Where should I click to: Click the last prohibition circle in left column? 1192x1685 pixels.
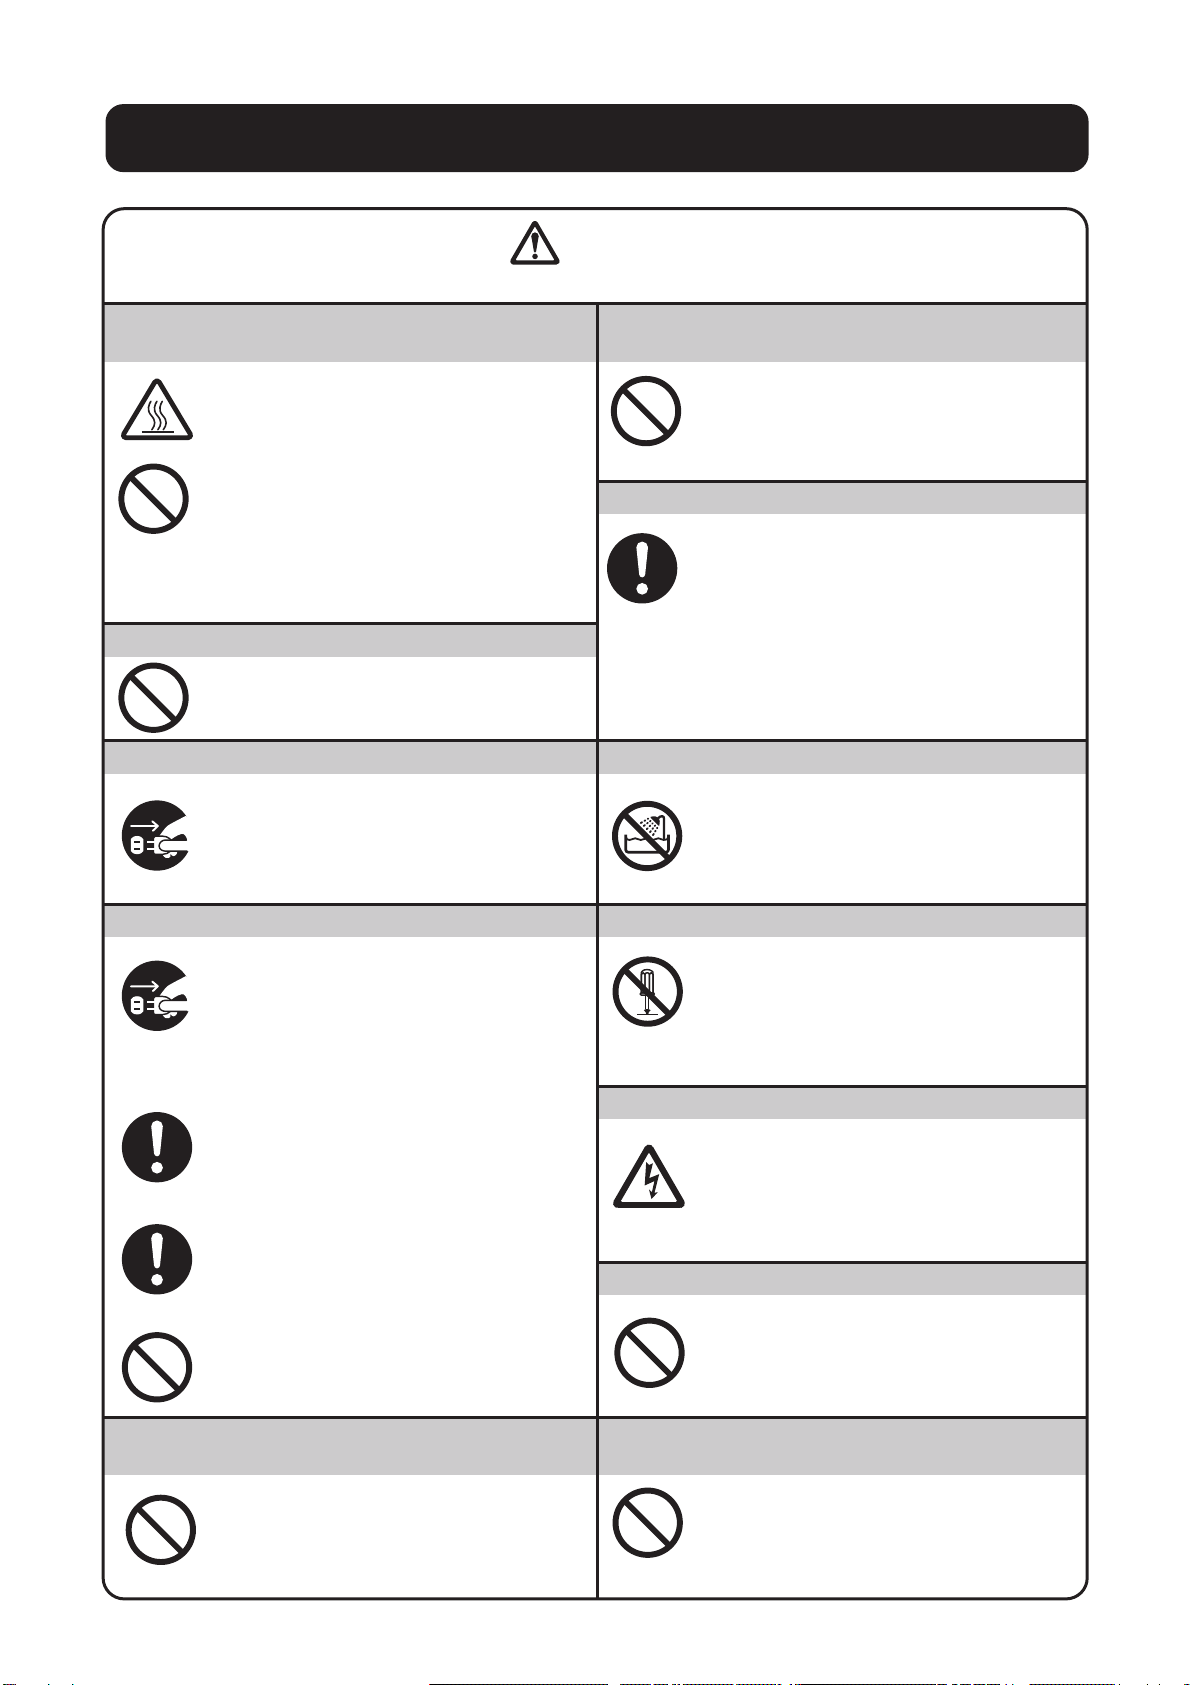(161, 1530)
